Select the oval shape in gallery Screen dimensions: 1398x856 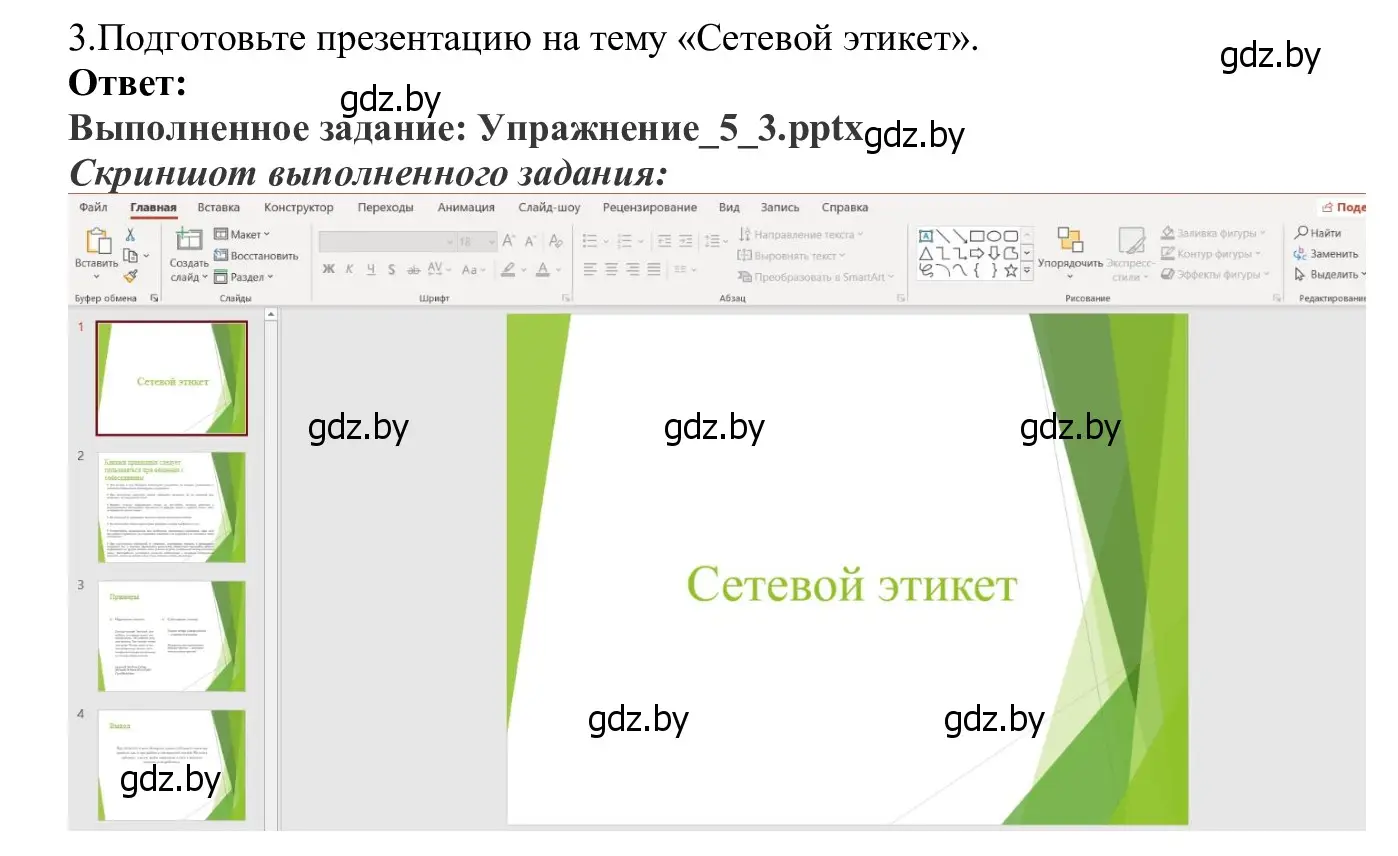(994, 236)
